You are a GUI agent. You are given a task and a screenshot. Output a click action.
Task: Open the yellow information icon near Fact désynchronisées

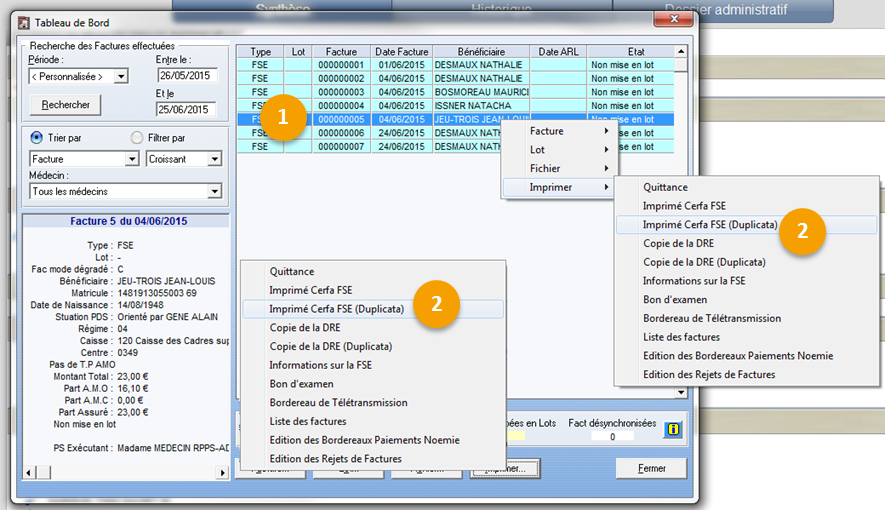point(673,429)
